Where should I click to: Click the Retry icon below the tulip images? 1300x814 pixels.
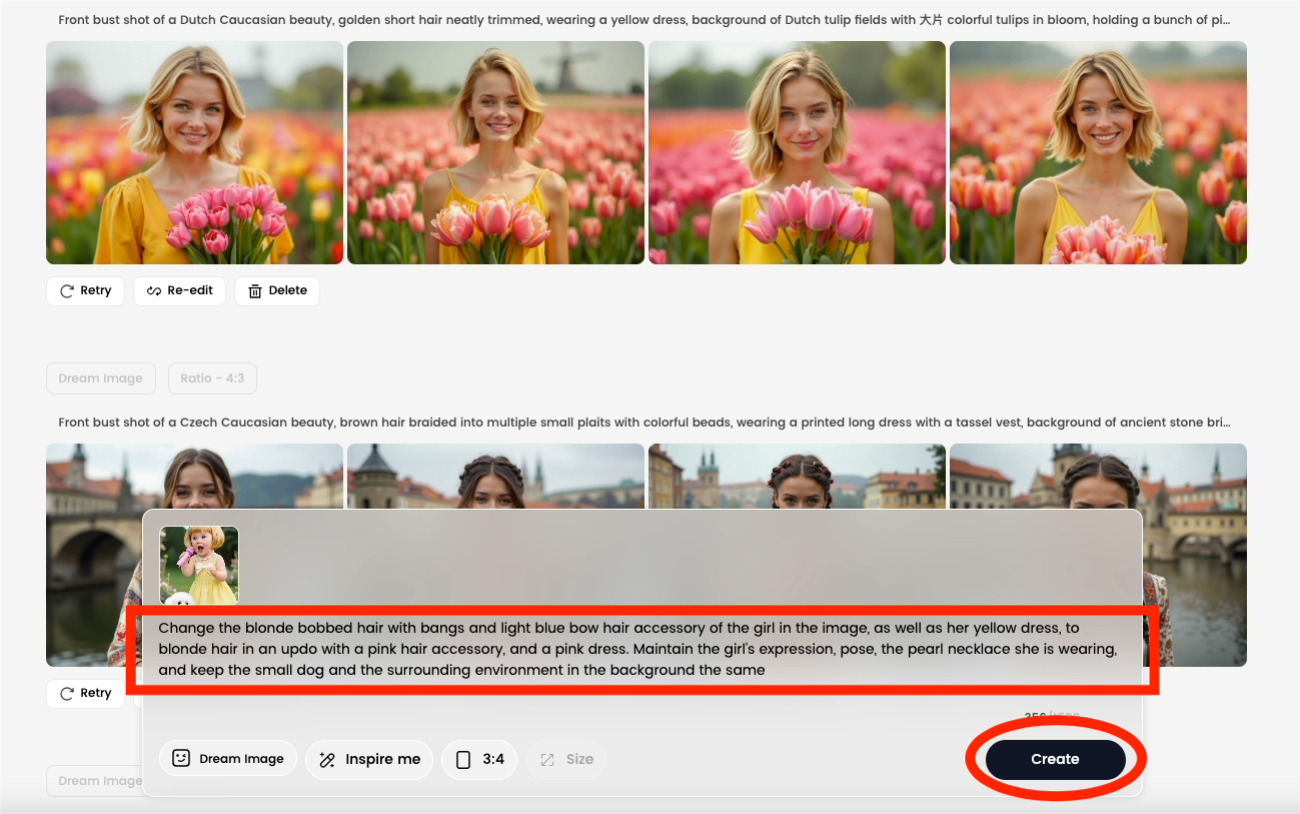tap(67, 291)
